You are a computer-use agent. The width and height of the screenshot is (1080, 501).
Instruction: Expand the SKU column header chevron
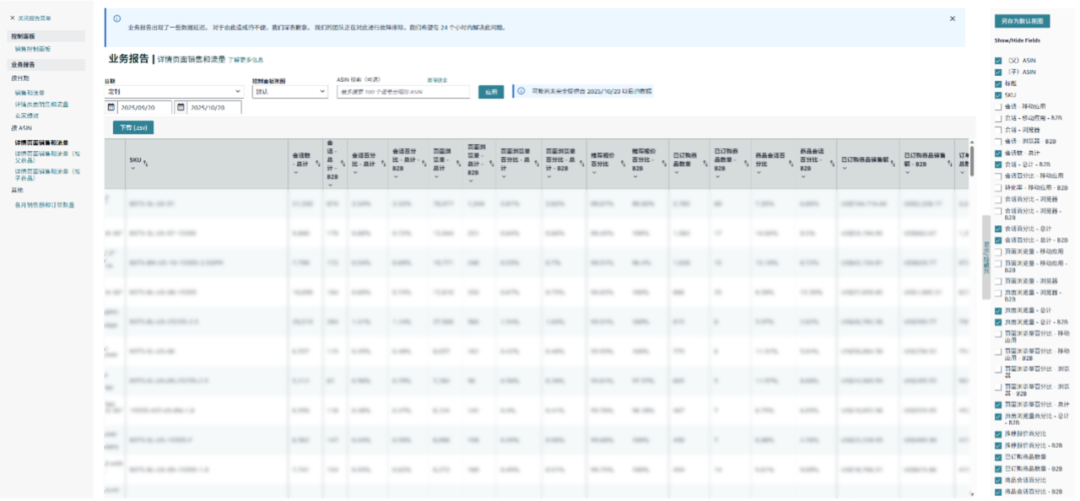click(x=132, y=168)
